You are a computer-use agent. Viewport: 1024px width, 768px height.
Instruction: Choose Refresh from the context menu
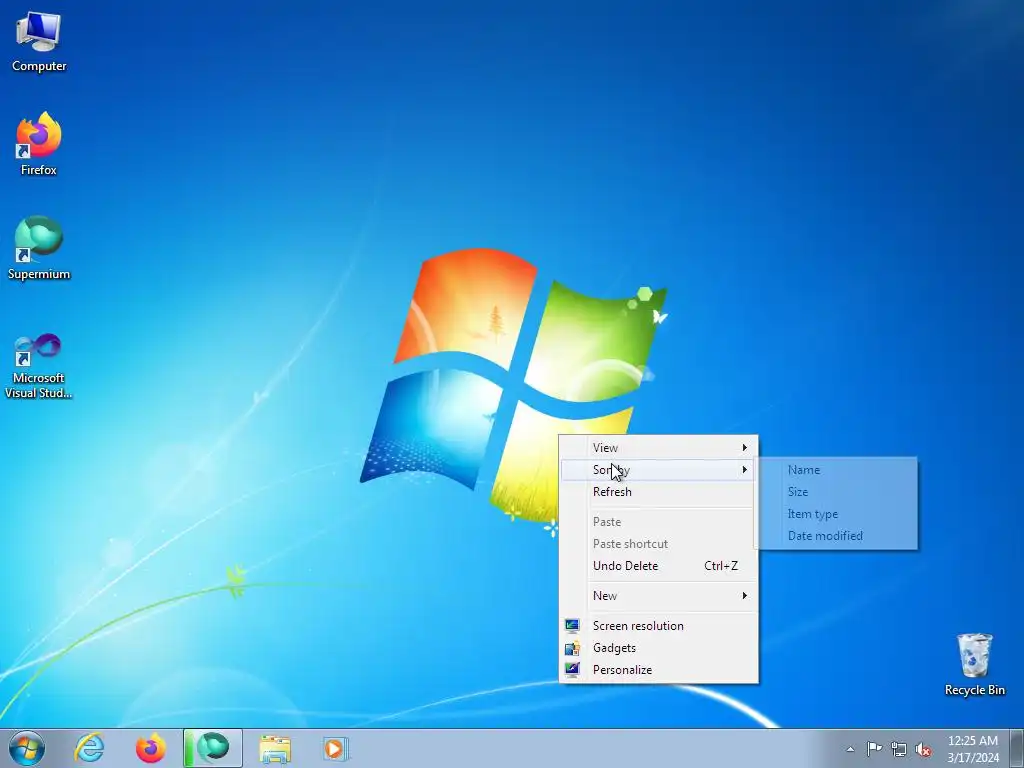pyautogui.click(x=658, y=492)
